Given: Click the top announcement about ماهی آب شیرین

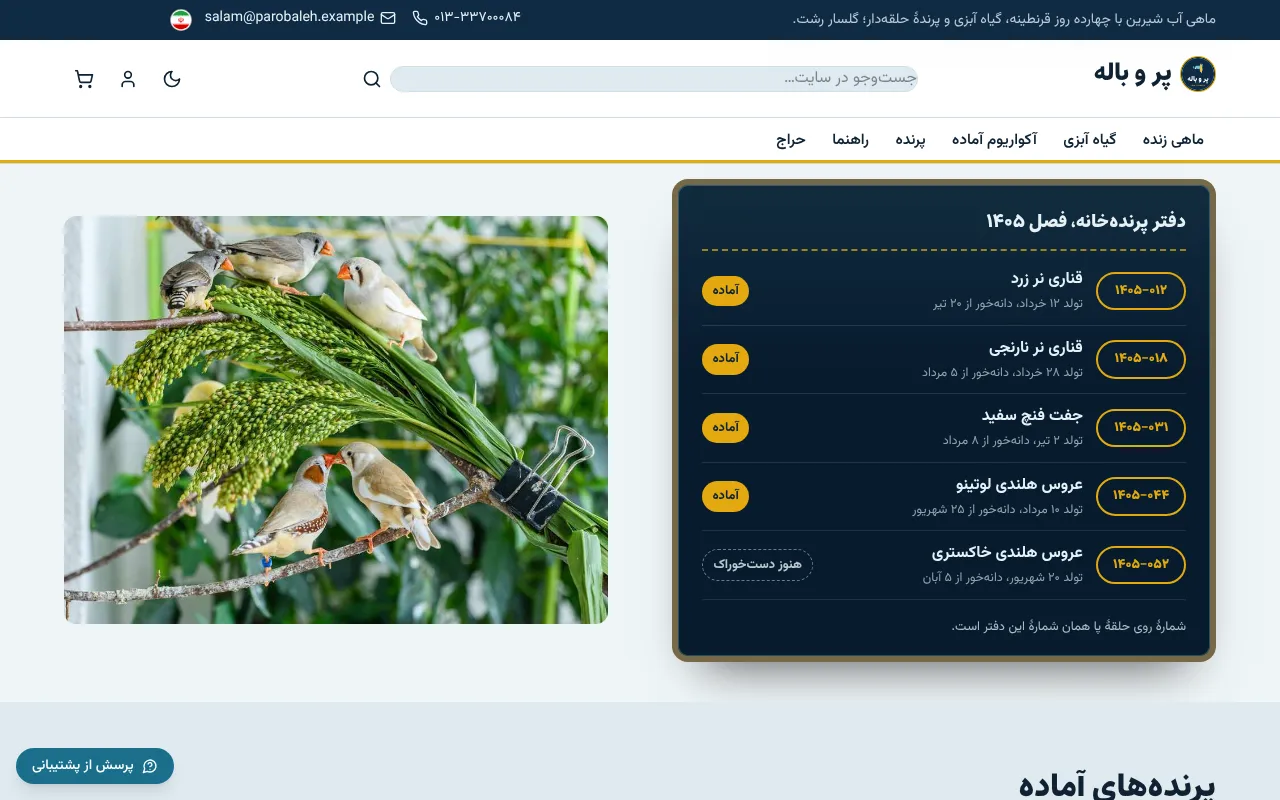Looking at the screenshot, I should pos(1004,19).
